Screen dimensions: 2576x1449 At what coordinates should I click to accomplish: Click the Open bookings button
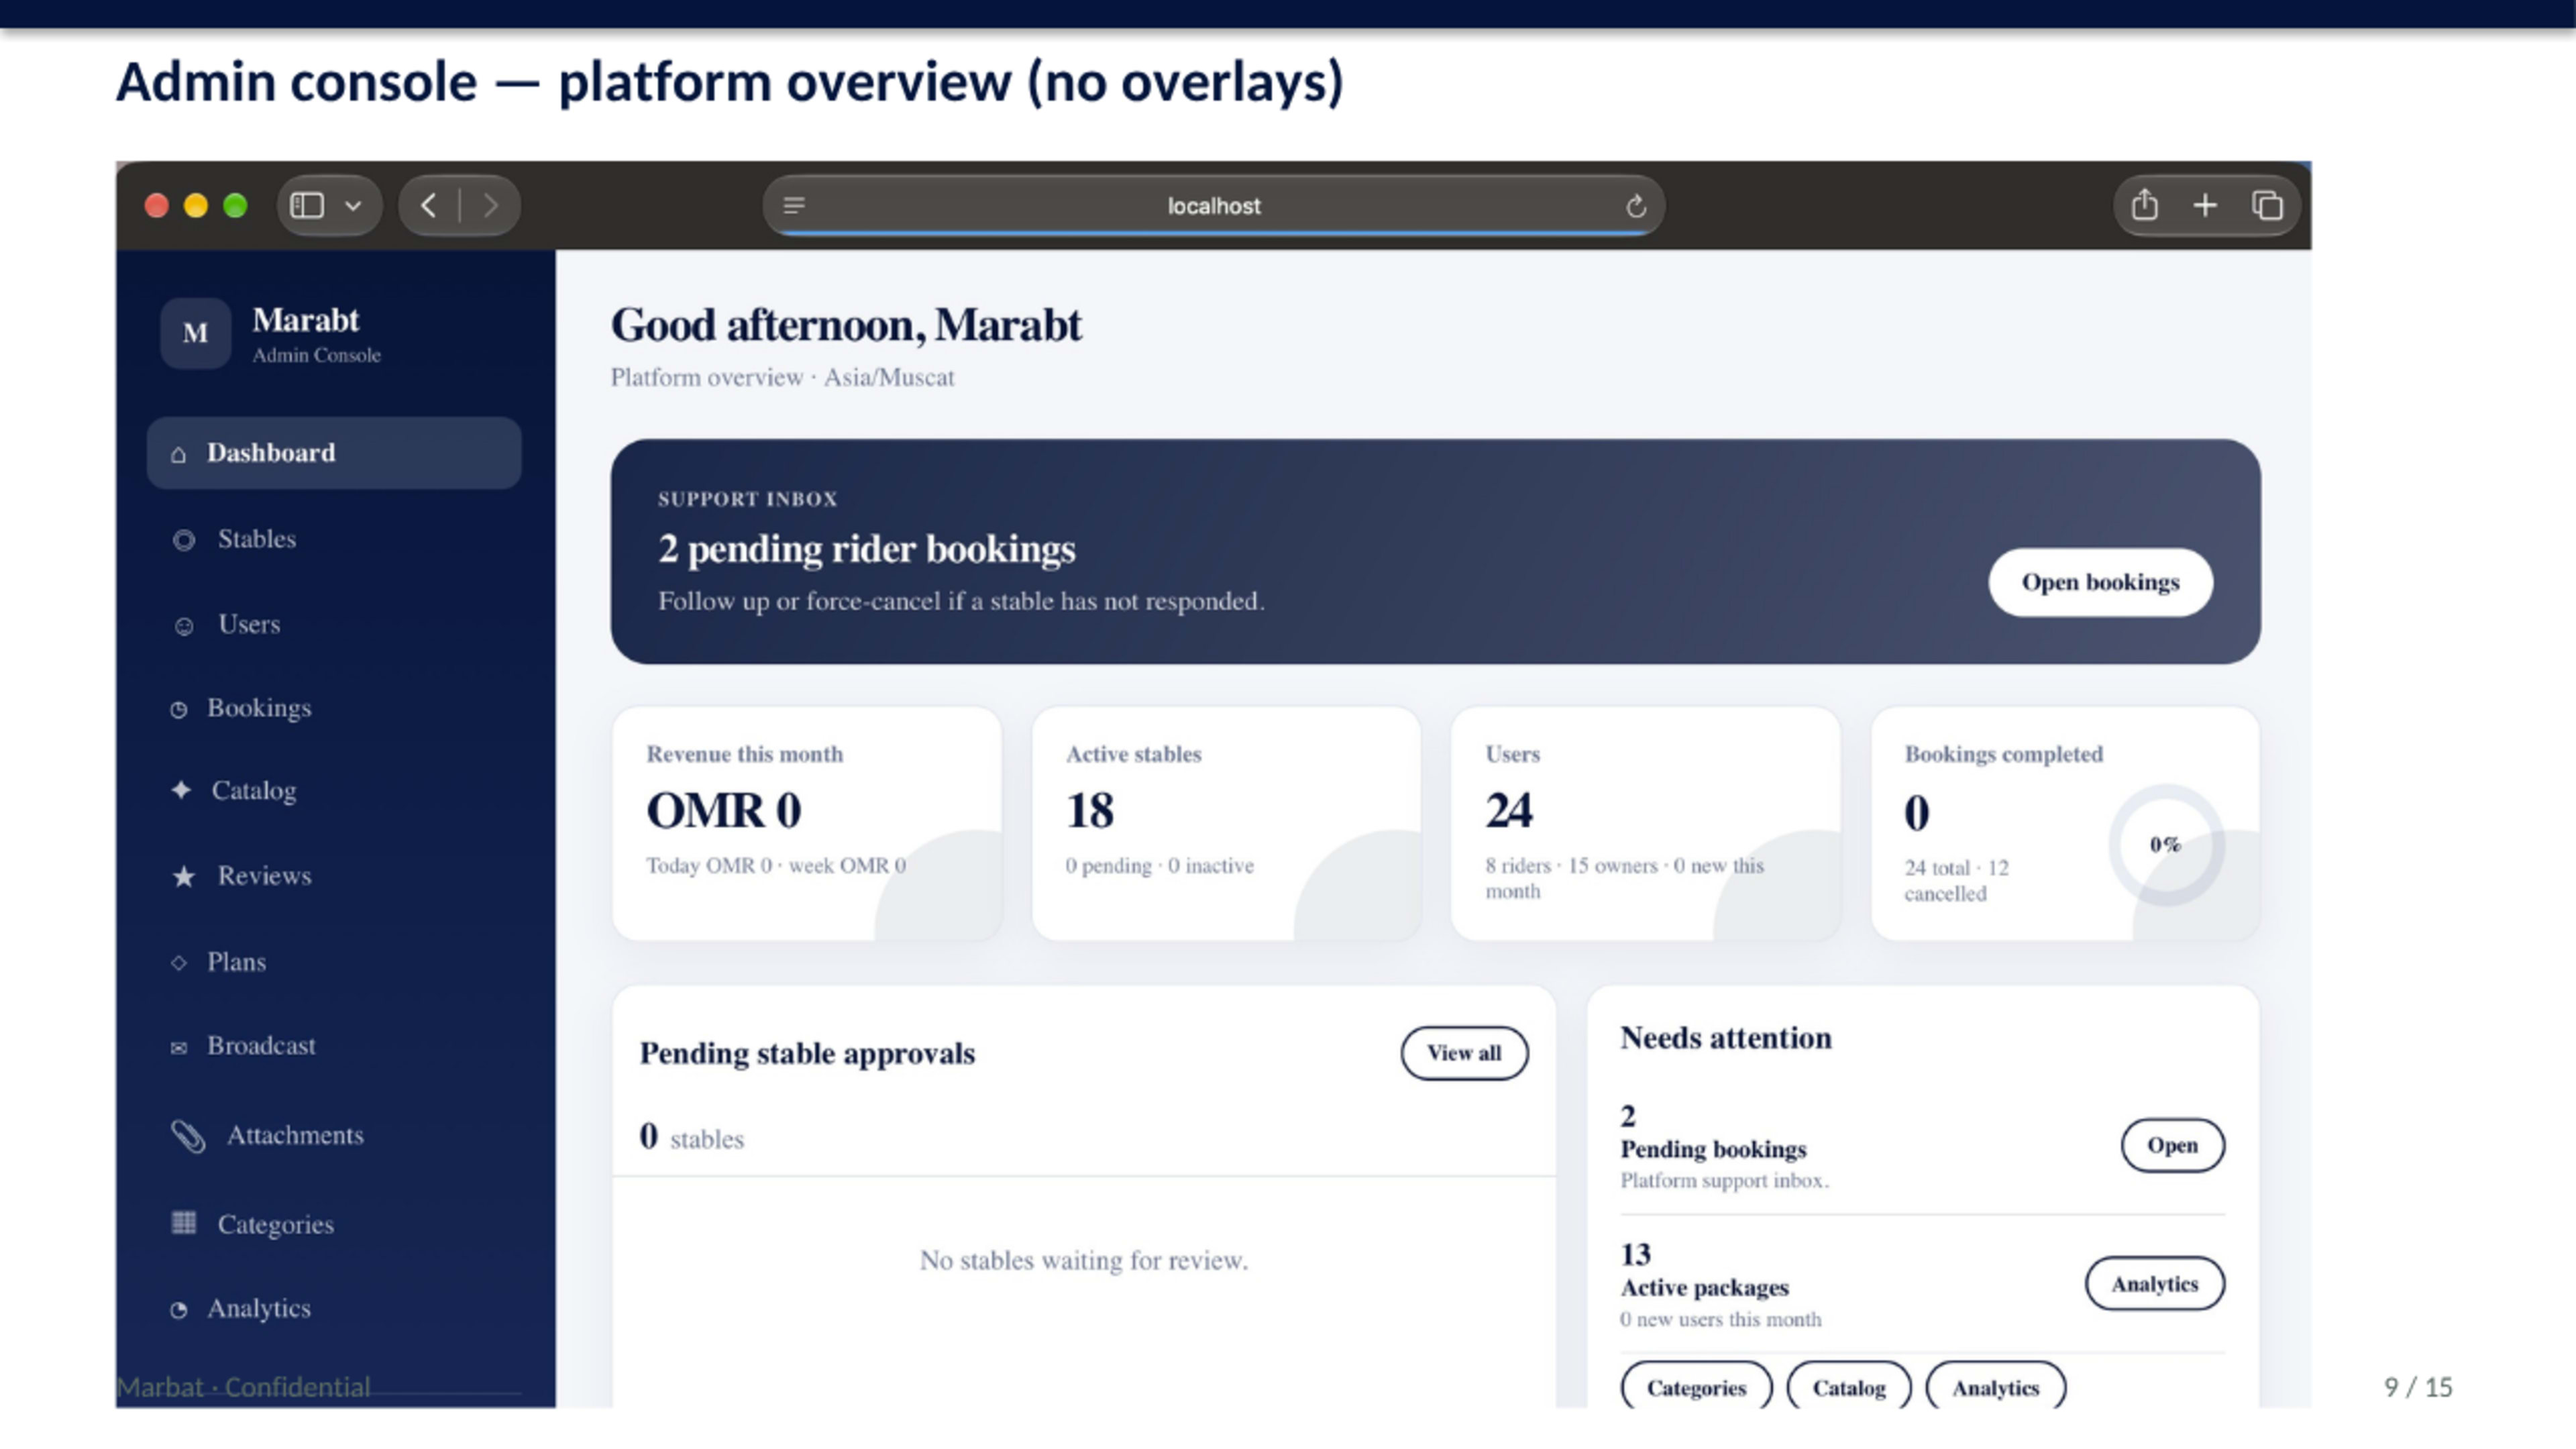[x=2100, y=582]
